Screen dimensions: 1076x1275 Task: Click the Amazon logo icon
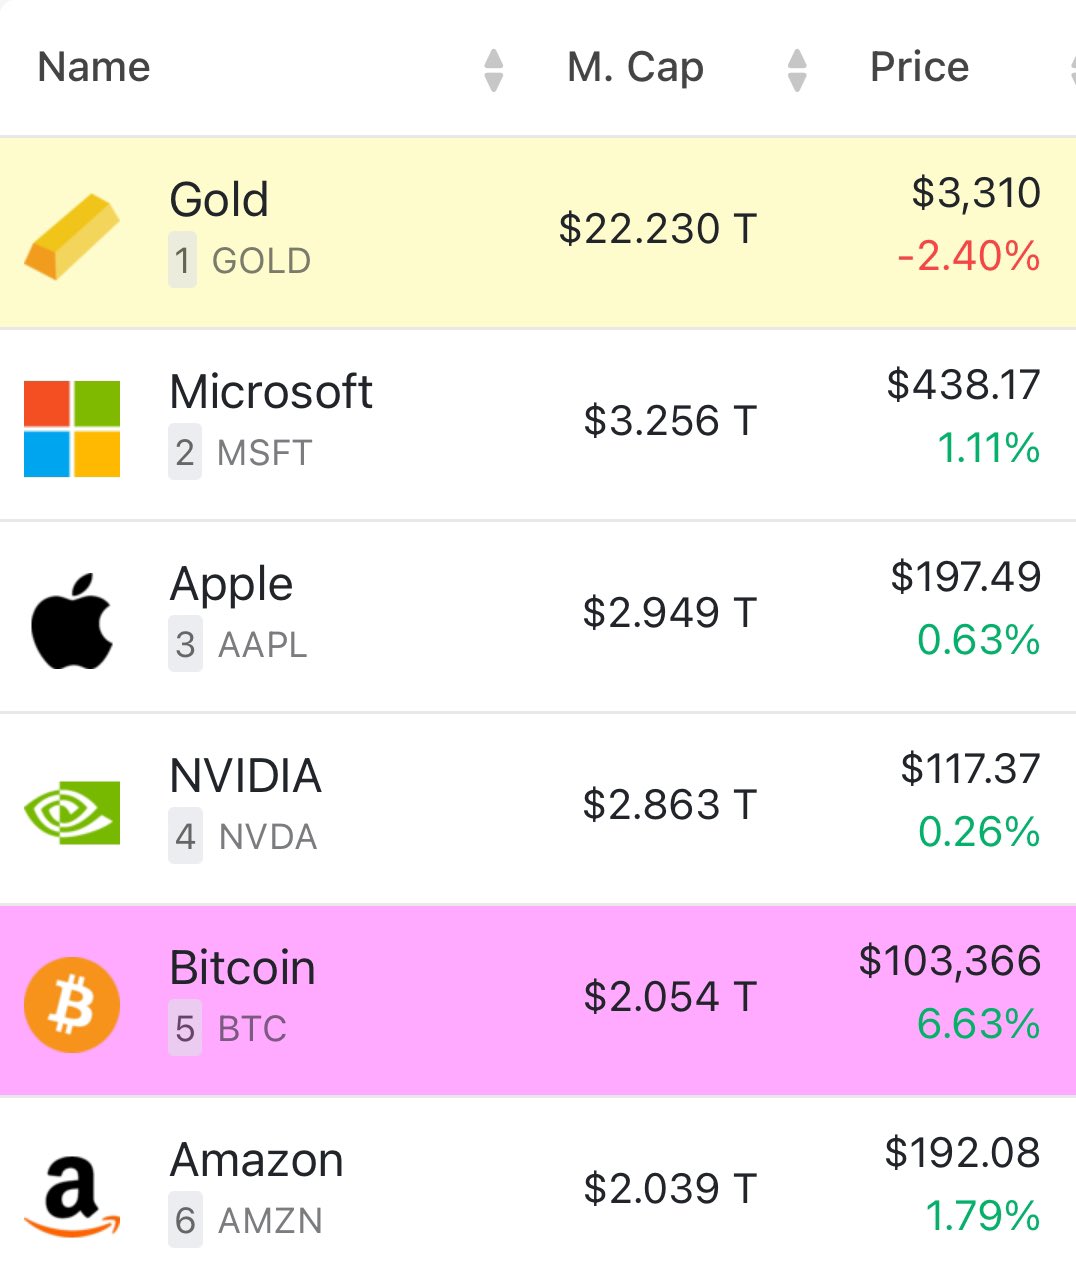coord(72,1196)
